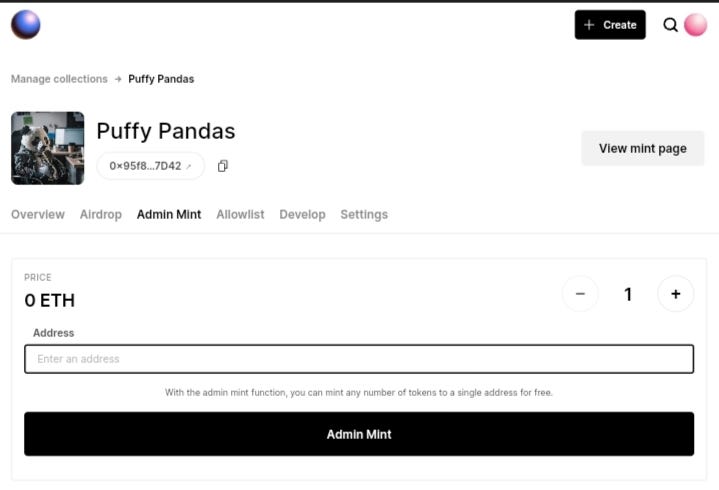Open the Allowlist tab
This screenshot has height=490, width=719.
(240, 214)
